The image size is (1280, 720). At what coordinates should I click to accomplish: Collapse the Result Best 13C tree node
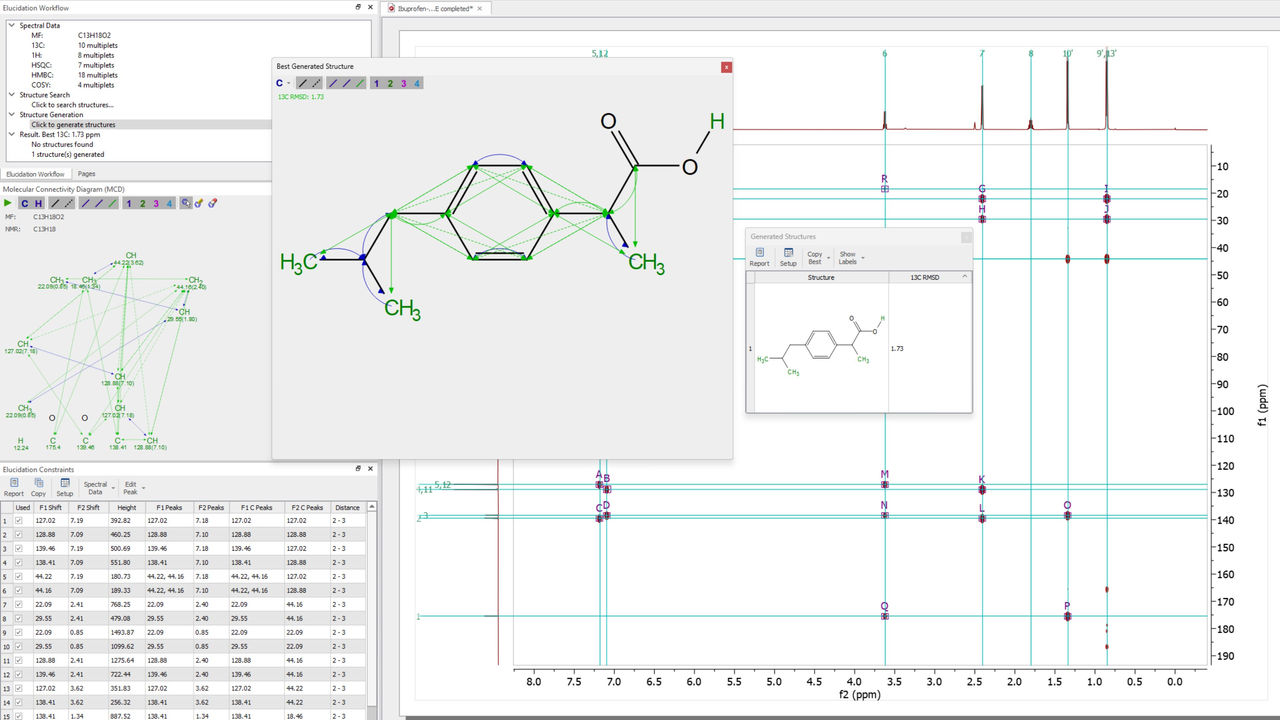point(11,134)
